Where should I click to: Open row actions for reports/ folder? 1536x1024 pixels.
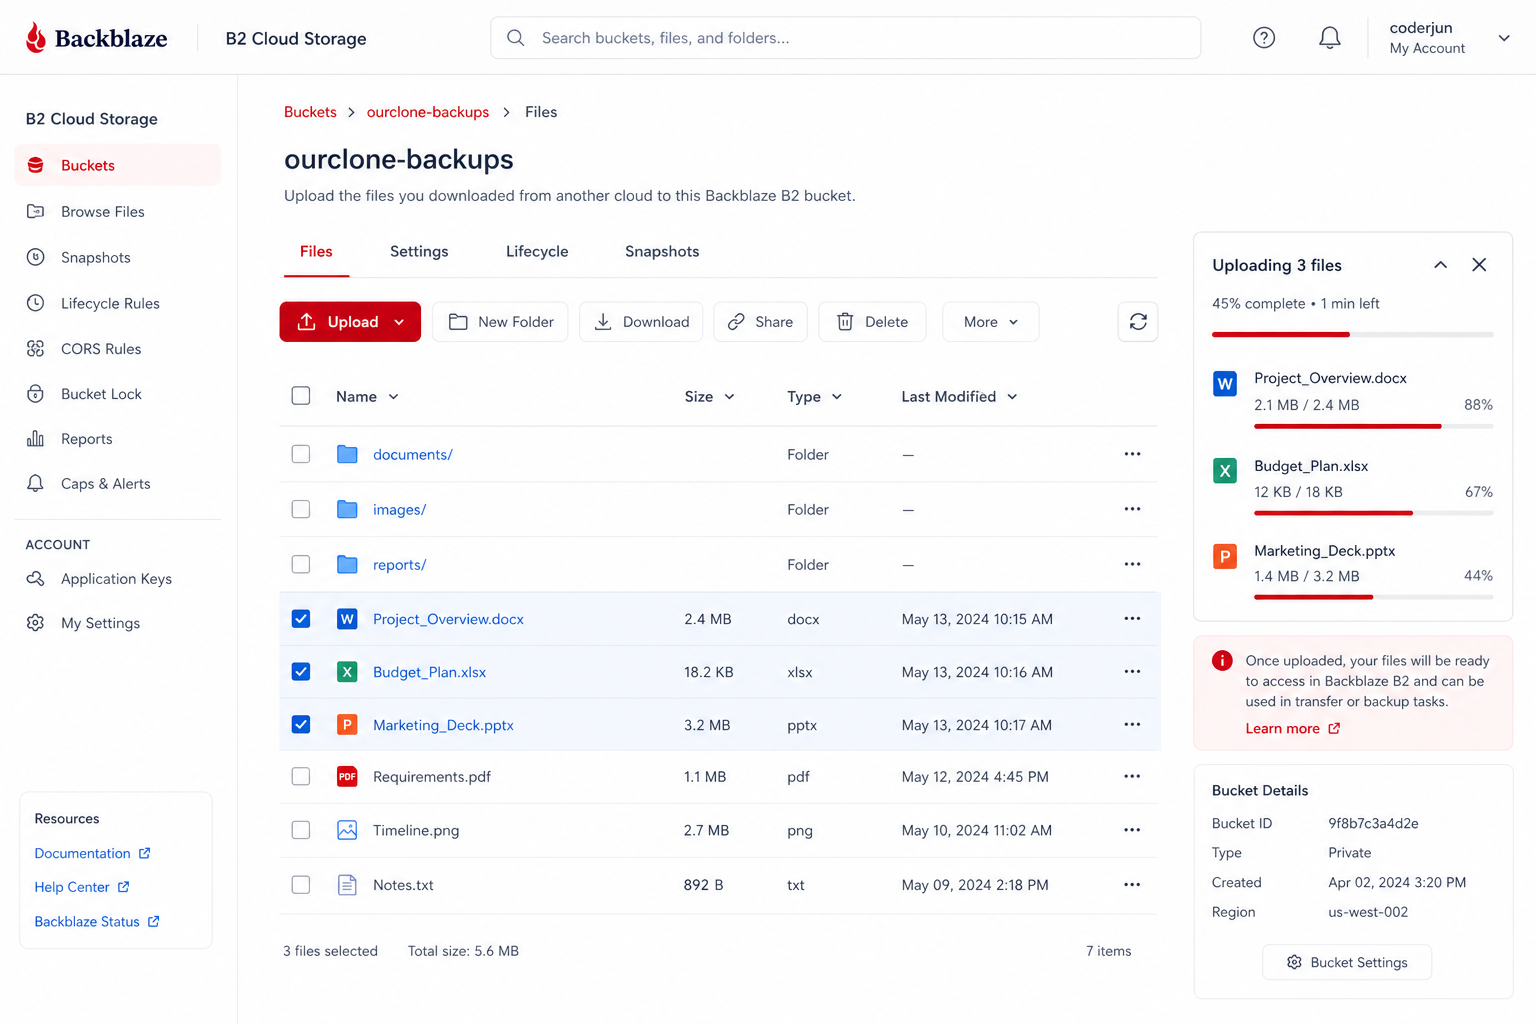[1132, 564]
